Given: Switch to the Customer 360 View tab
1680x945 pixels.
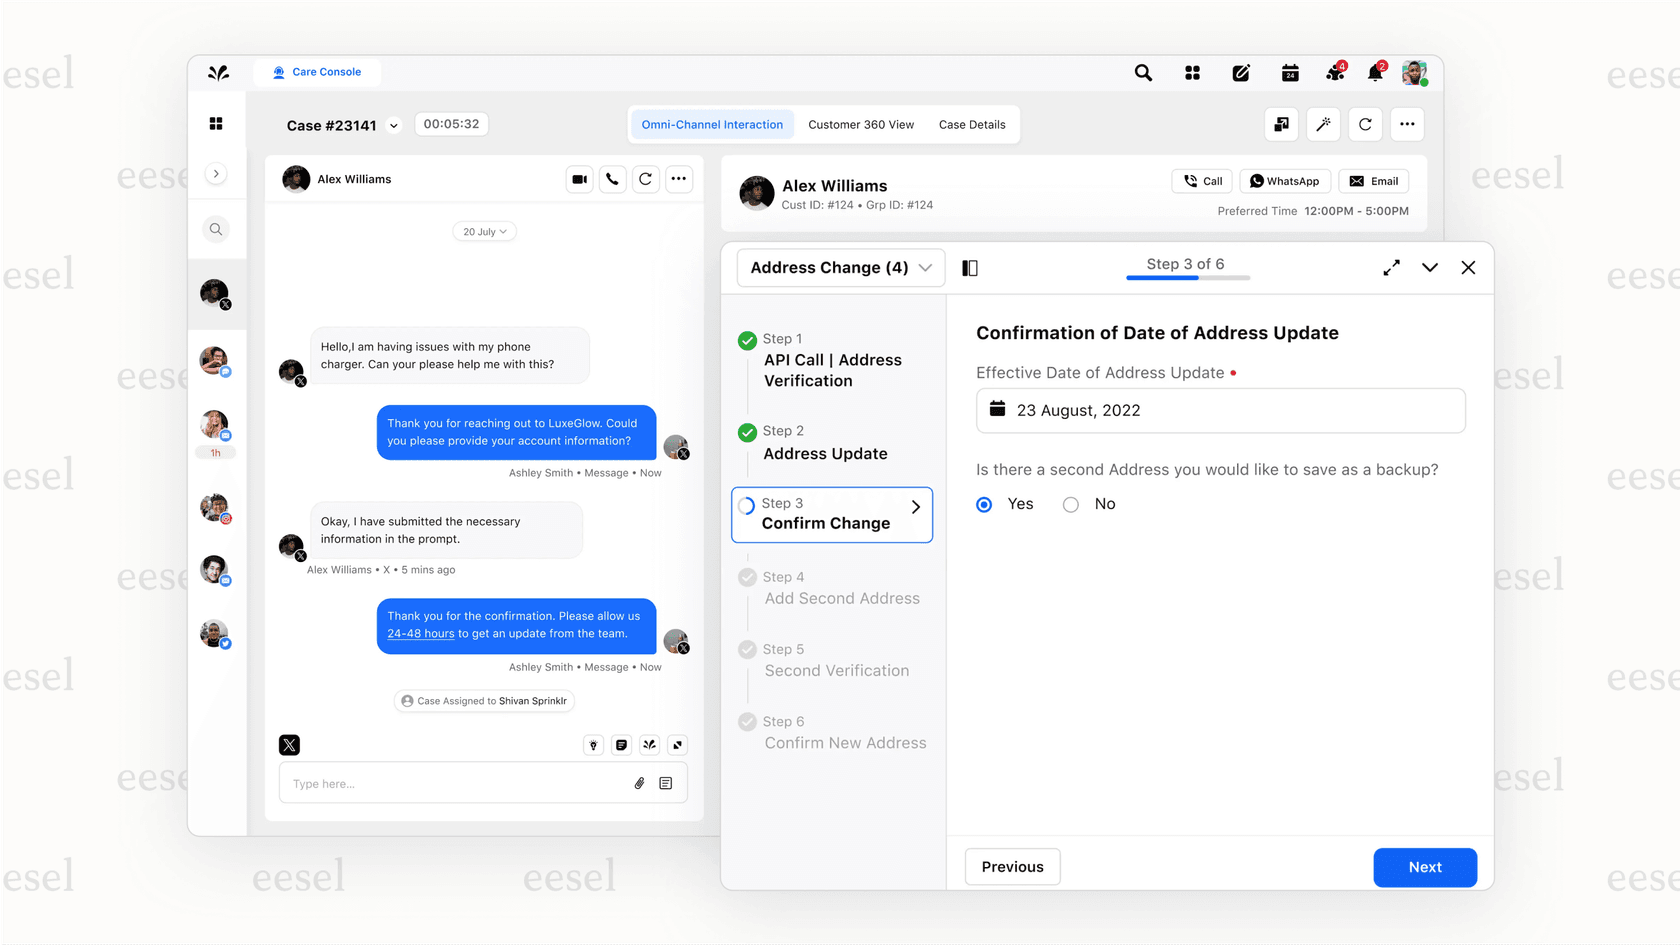Looking at the screenshot, I should click(860, 124).
